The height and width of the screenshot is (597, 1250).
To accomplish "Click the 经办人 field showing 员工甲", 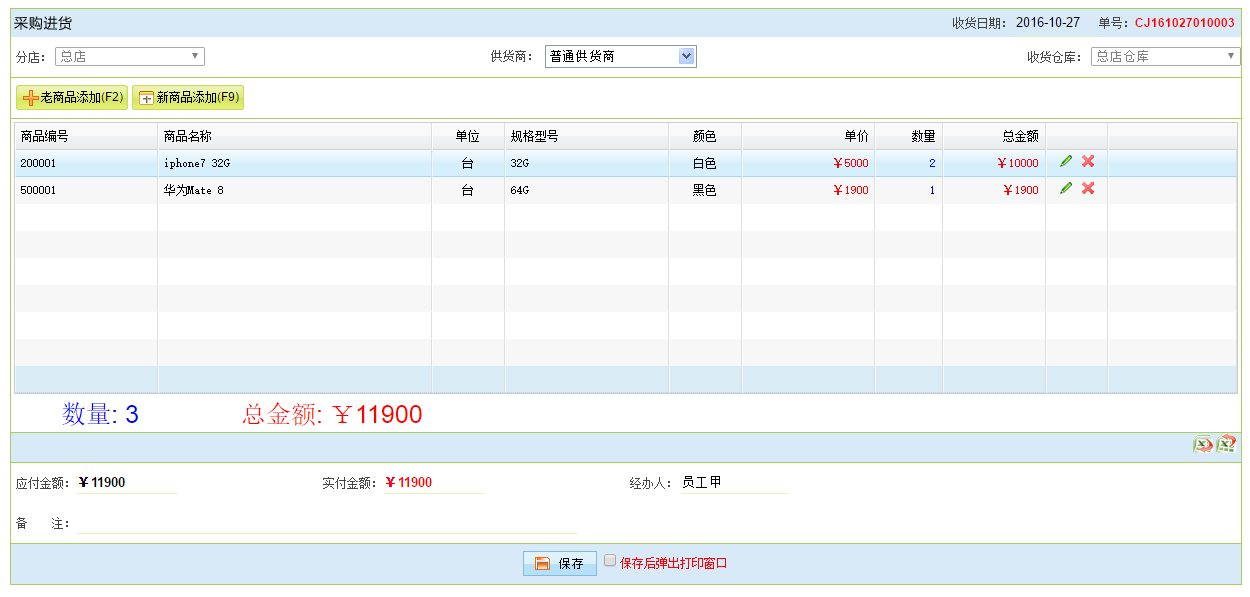I will [x=733, y=483].
